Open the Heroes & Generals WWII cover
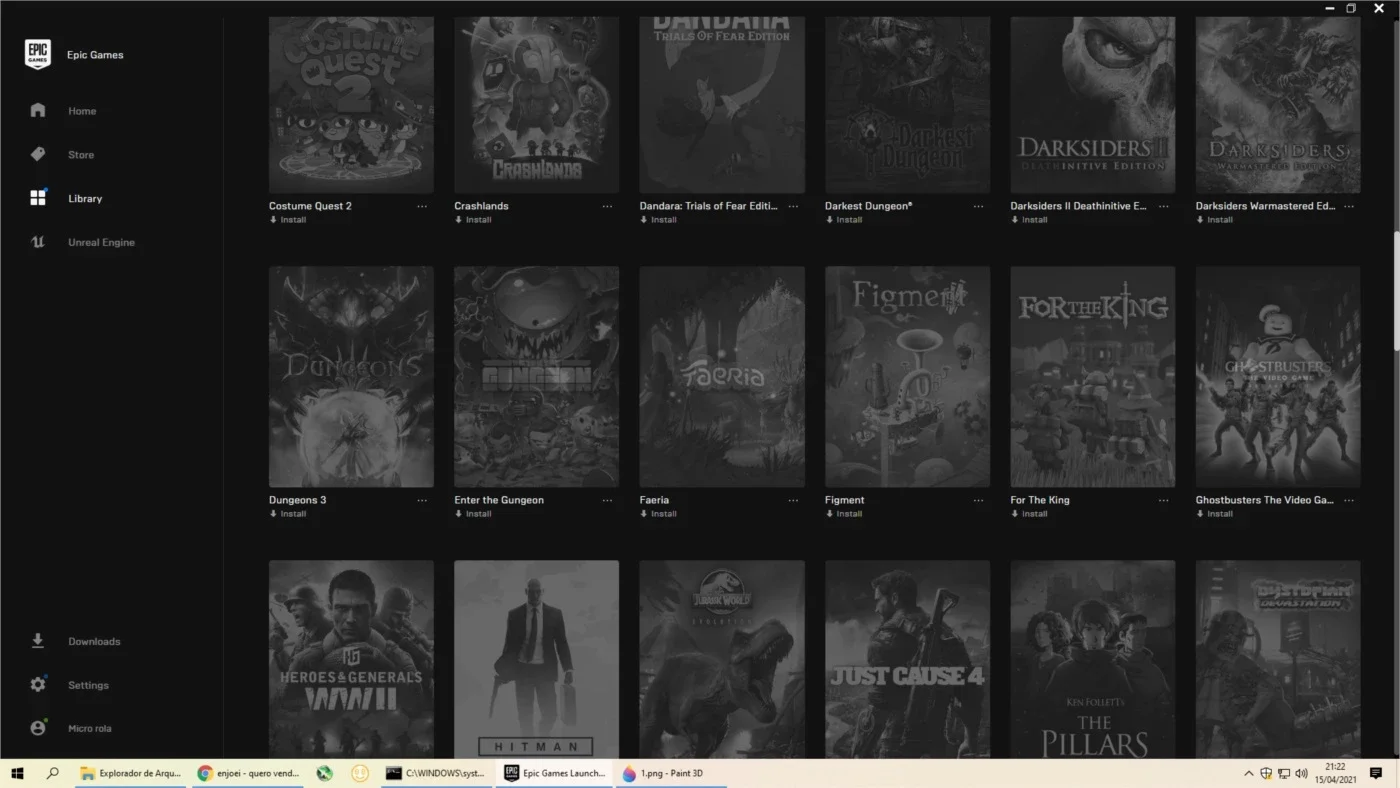 tap(351, 659)
